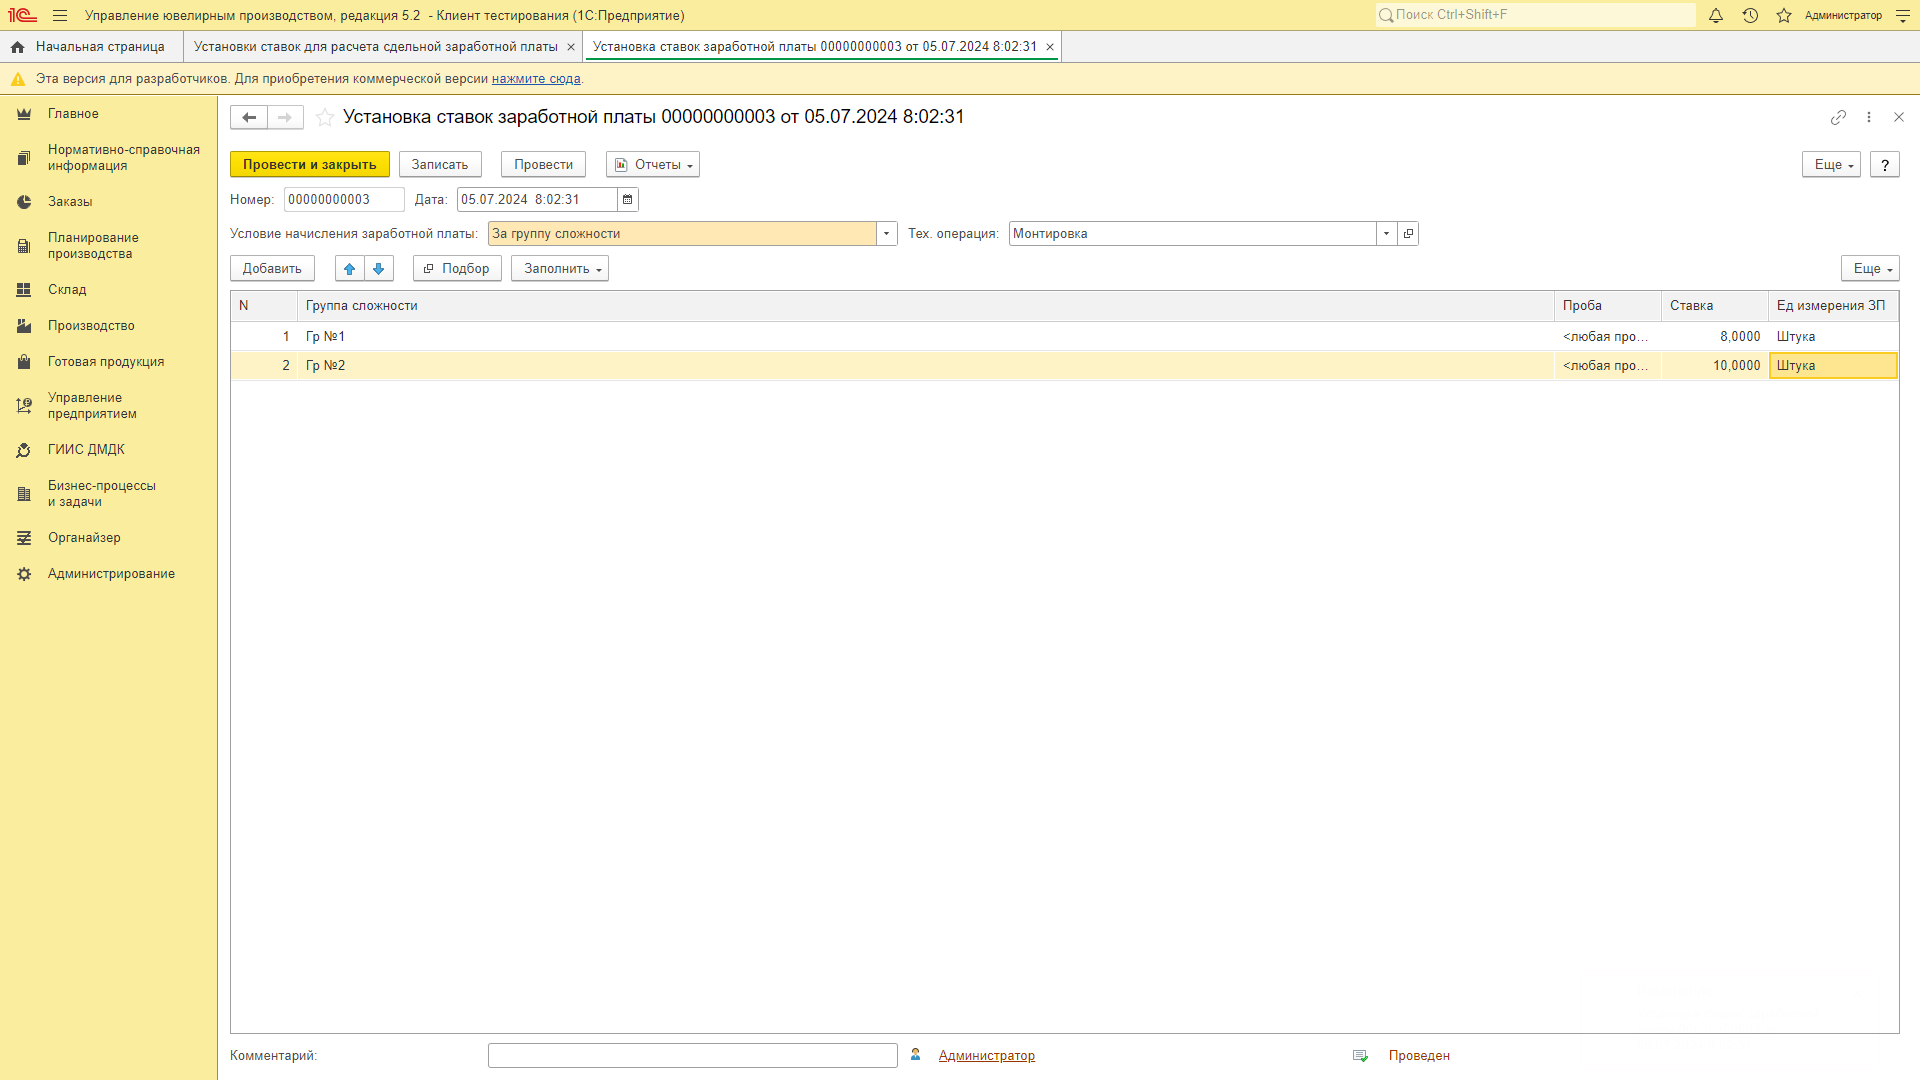Click the Комментарий input field
The image size is (1920, 1080).
(693, 1056)
